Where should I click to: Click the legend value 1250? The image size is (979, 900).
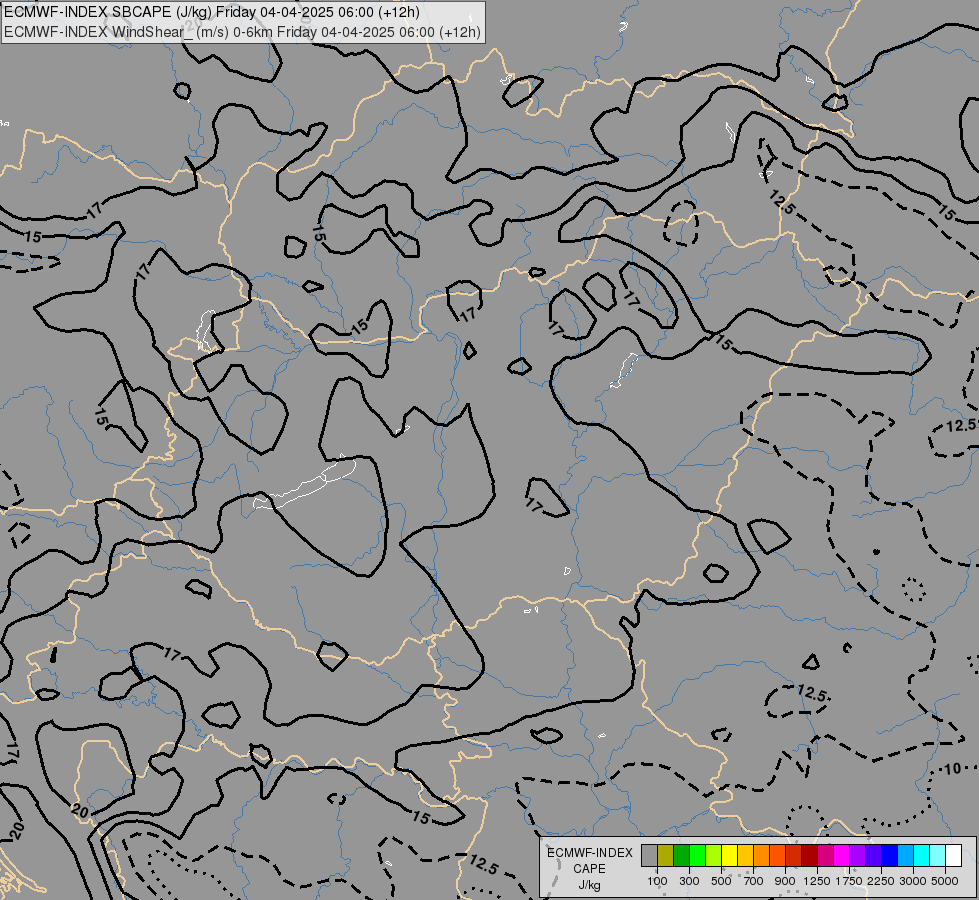tap(817, 881)
